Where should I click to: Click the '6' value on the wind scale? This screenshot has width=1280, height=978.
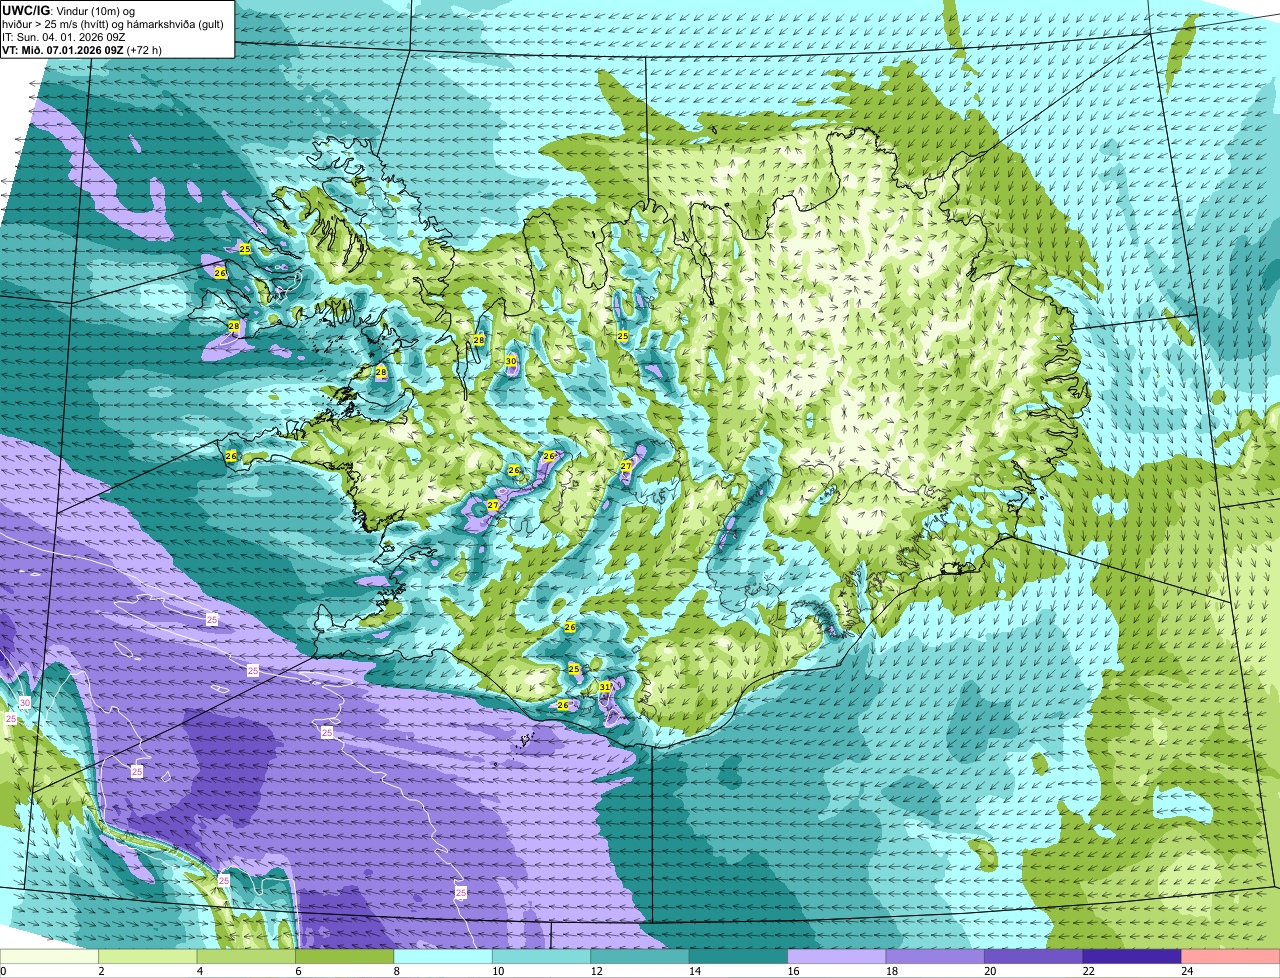point(297,970)
